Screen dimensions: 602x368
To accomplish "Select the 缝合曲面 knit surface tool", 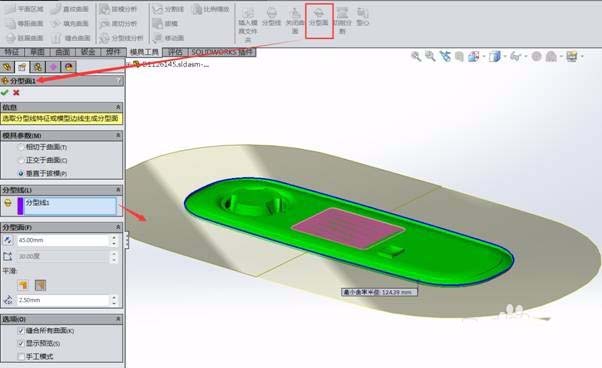I will tap(71, 38).
